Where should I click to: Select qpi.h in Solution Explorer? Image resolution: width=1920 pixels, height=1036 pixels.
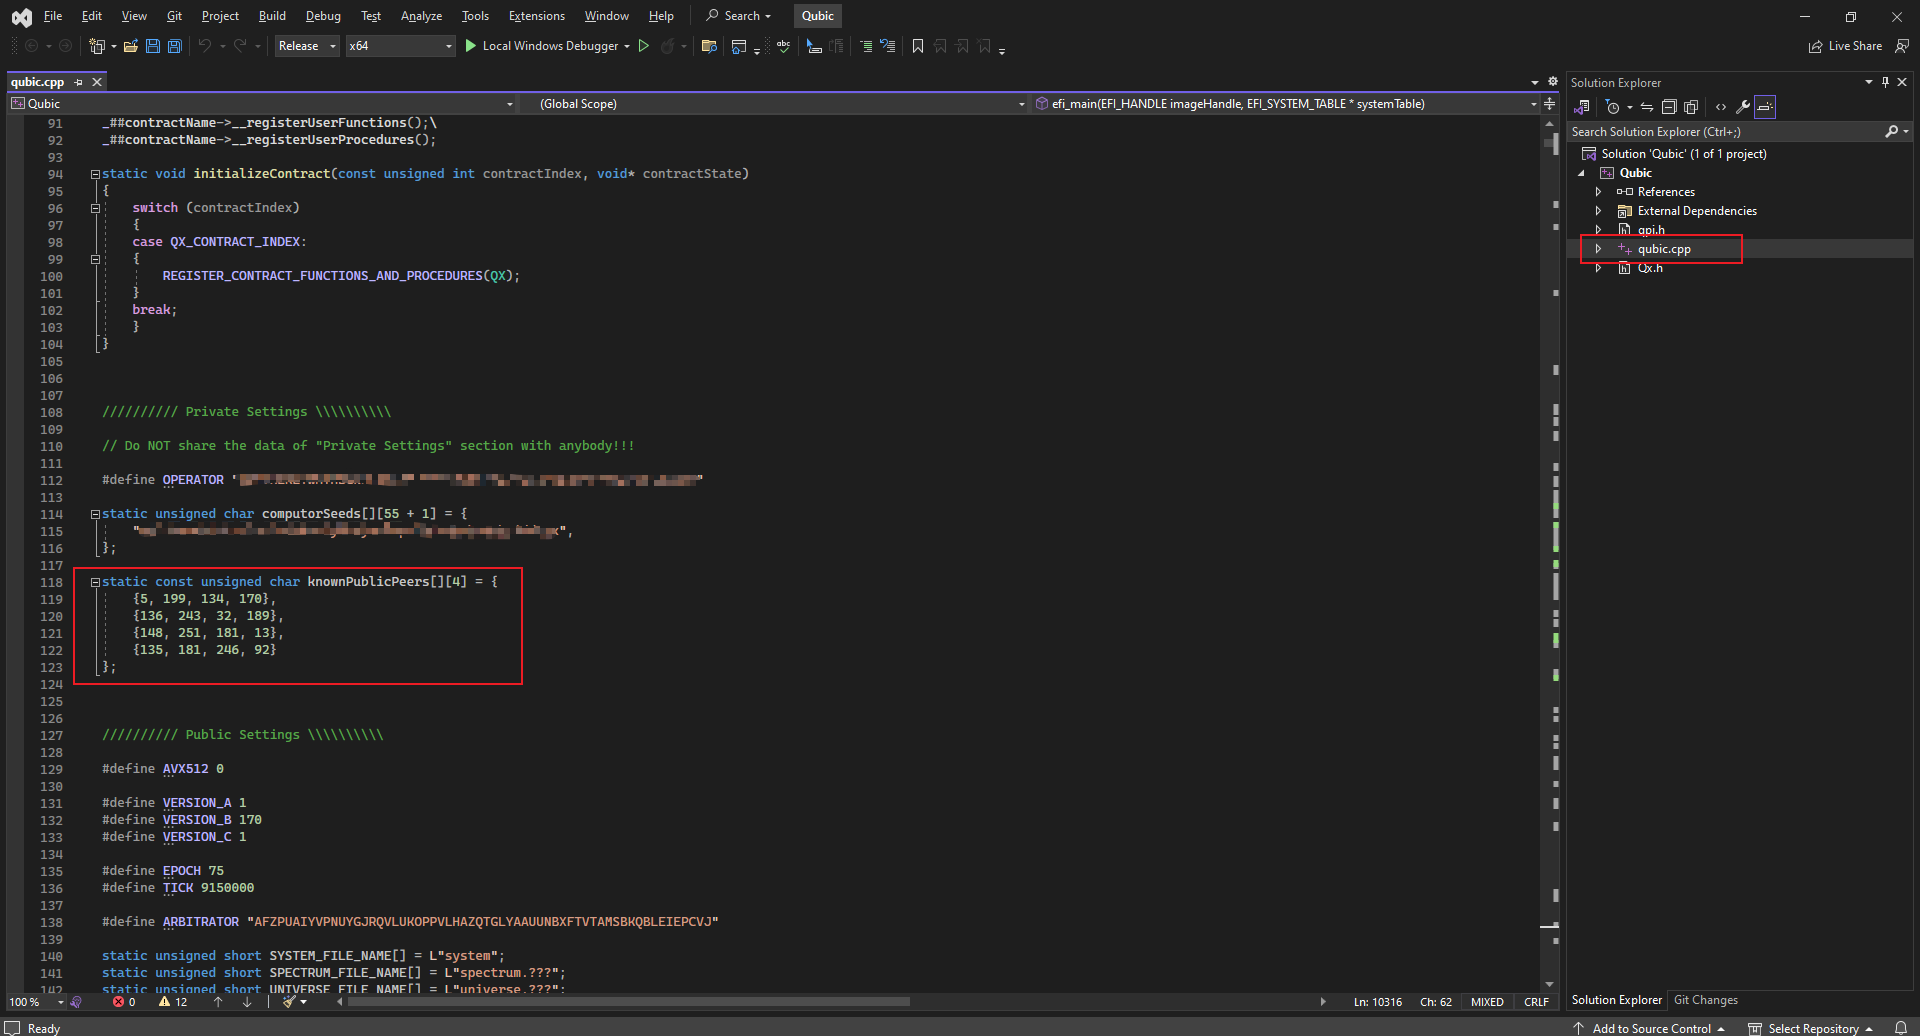[x=1650, y=230]
